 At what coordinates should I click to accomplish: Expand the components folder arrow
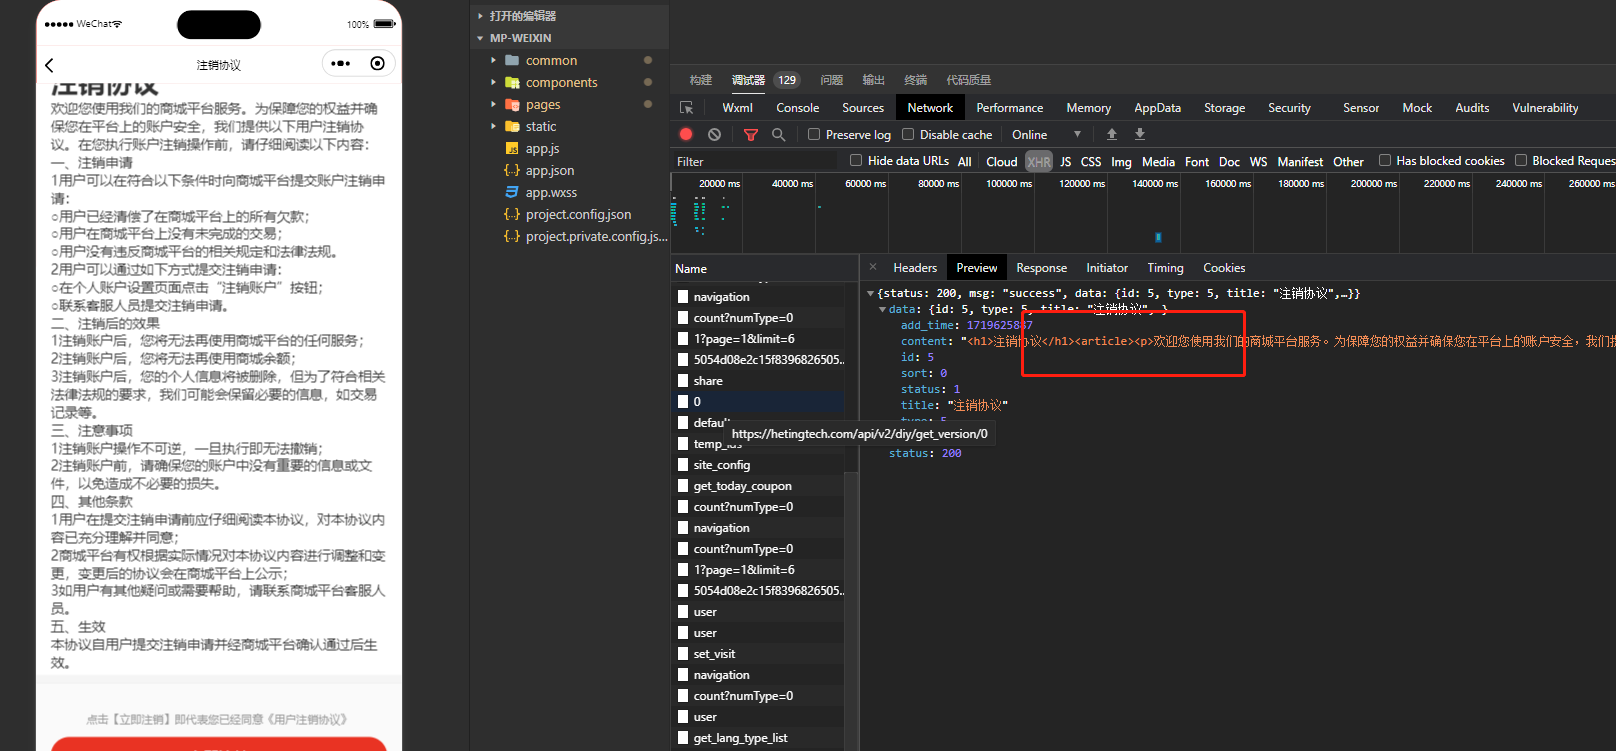[x=493, y=82]
